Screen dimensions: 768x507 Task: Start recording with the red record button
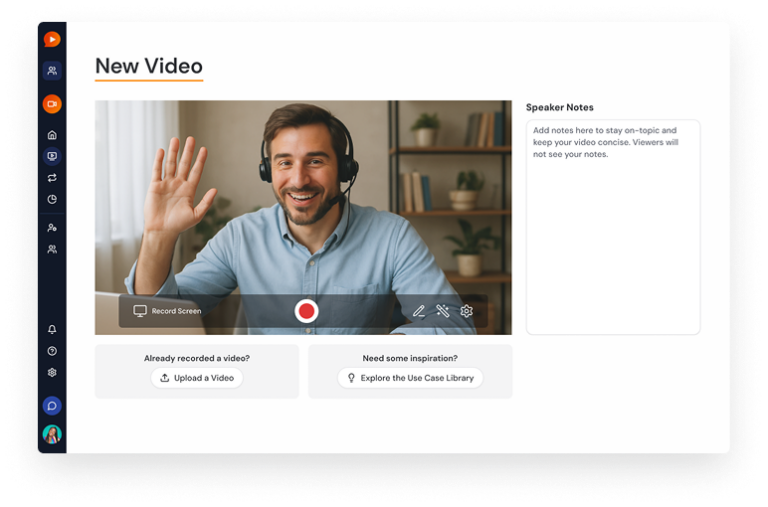click(307, 311)
